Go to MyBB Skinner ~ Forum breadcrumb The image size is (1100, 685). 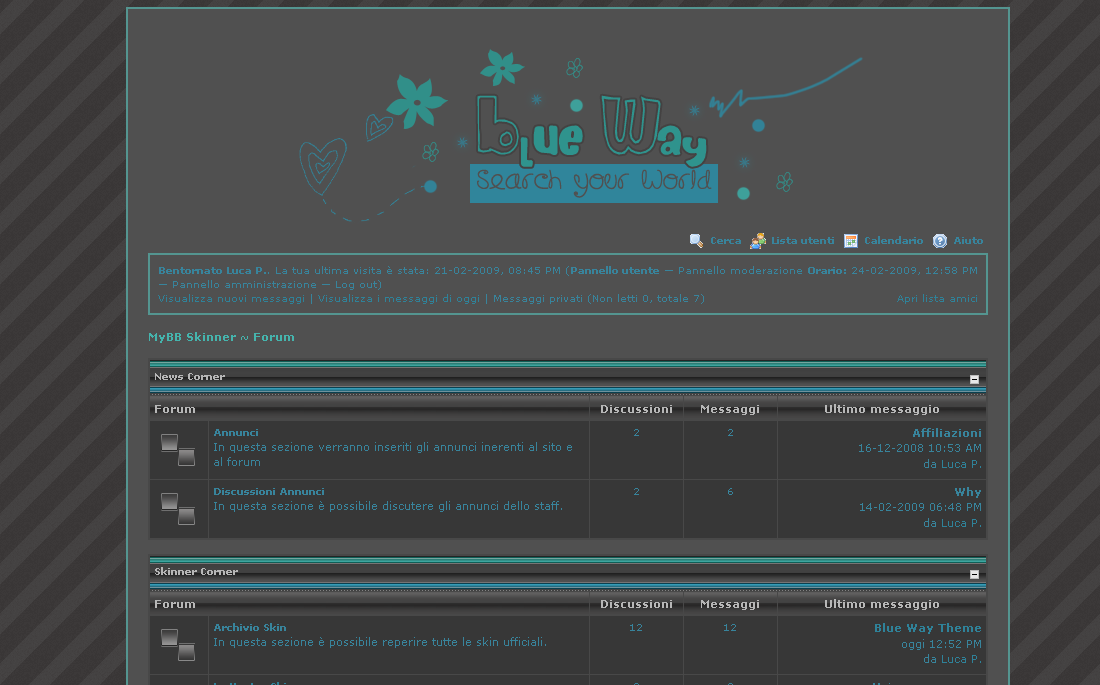pos(221,337)
